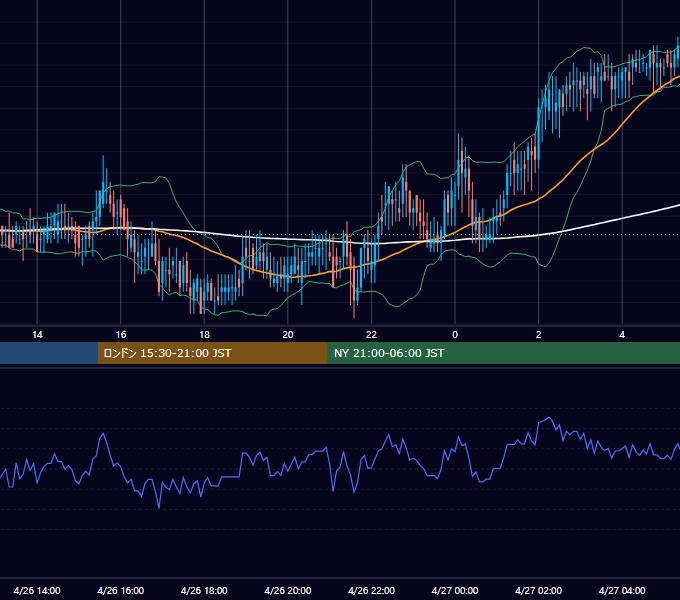Click the 4/26 14:00 date label
Image resolution: width=680 pixels, height=600 pixels.
37,590
